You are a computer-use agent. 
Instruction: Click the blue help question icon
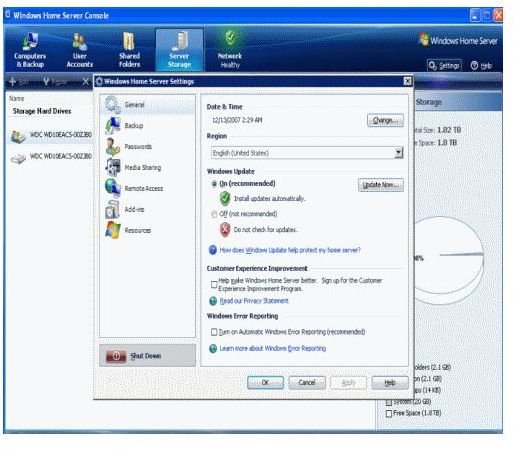213,250
